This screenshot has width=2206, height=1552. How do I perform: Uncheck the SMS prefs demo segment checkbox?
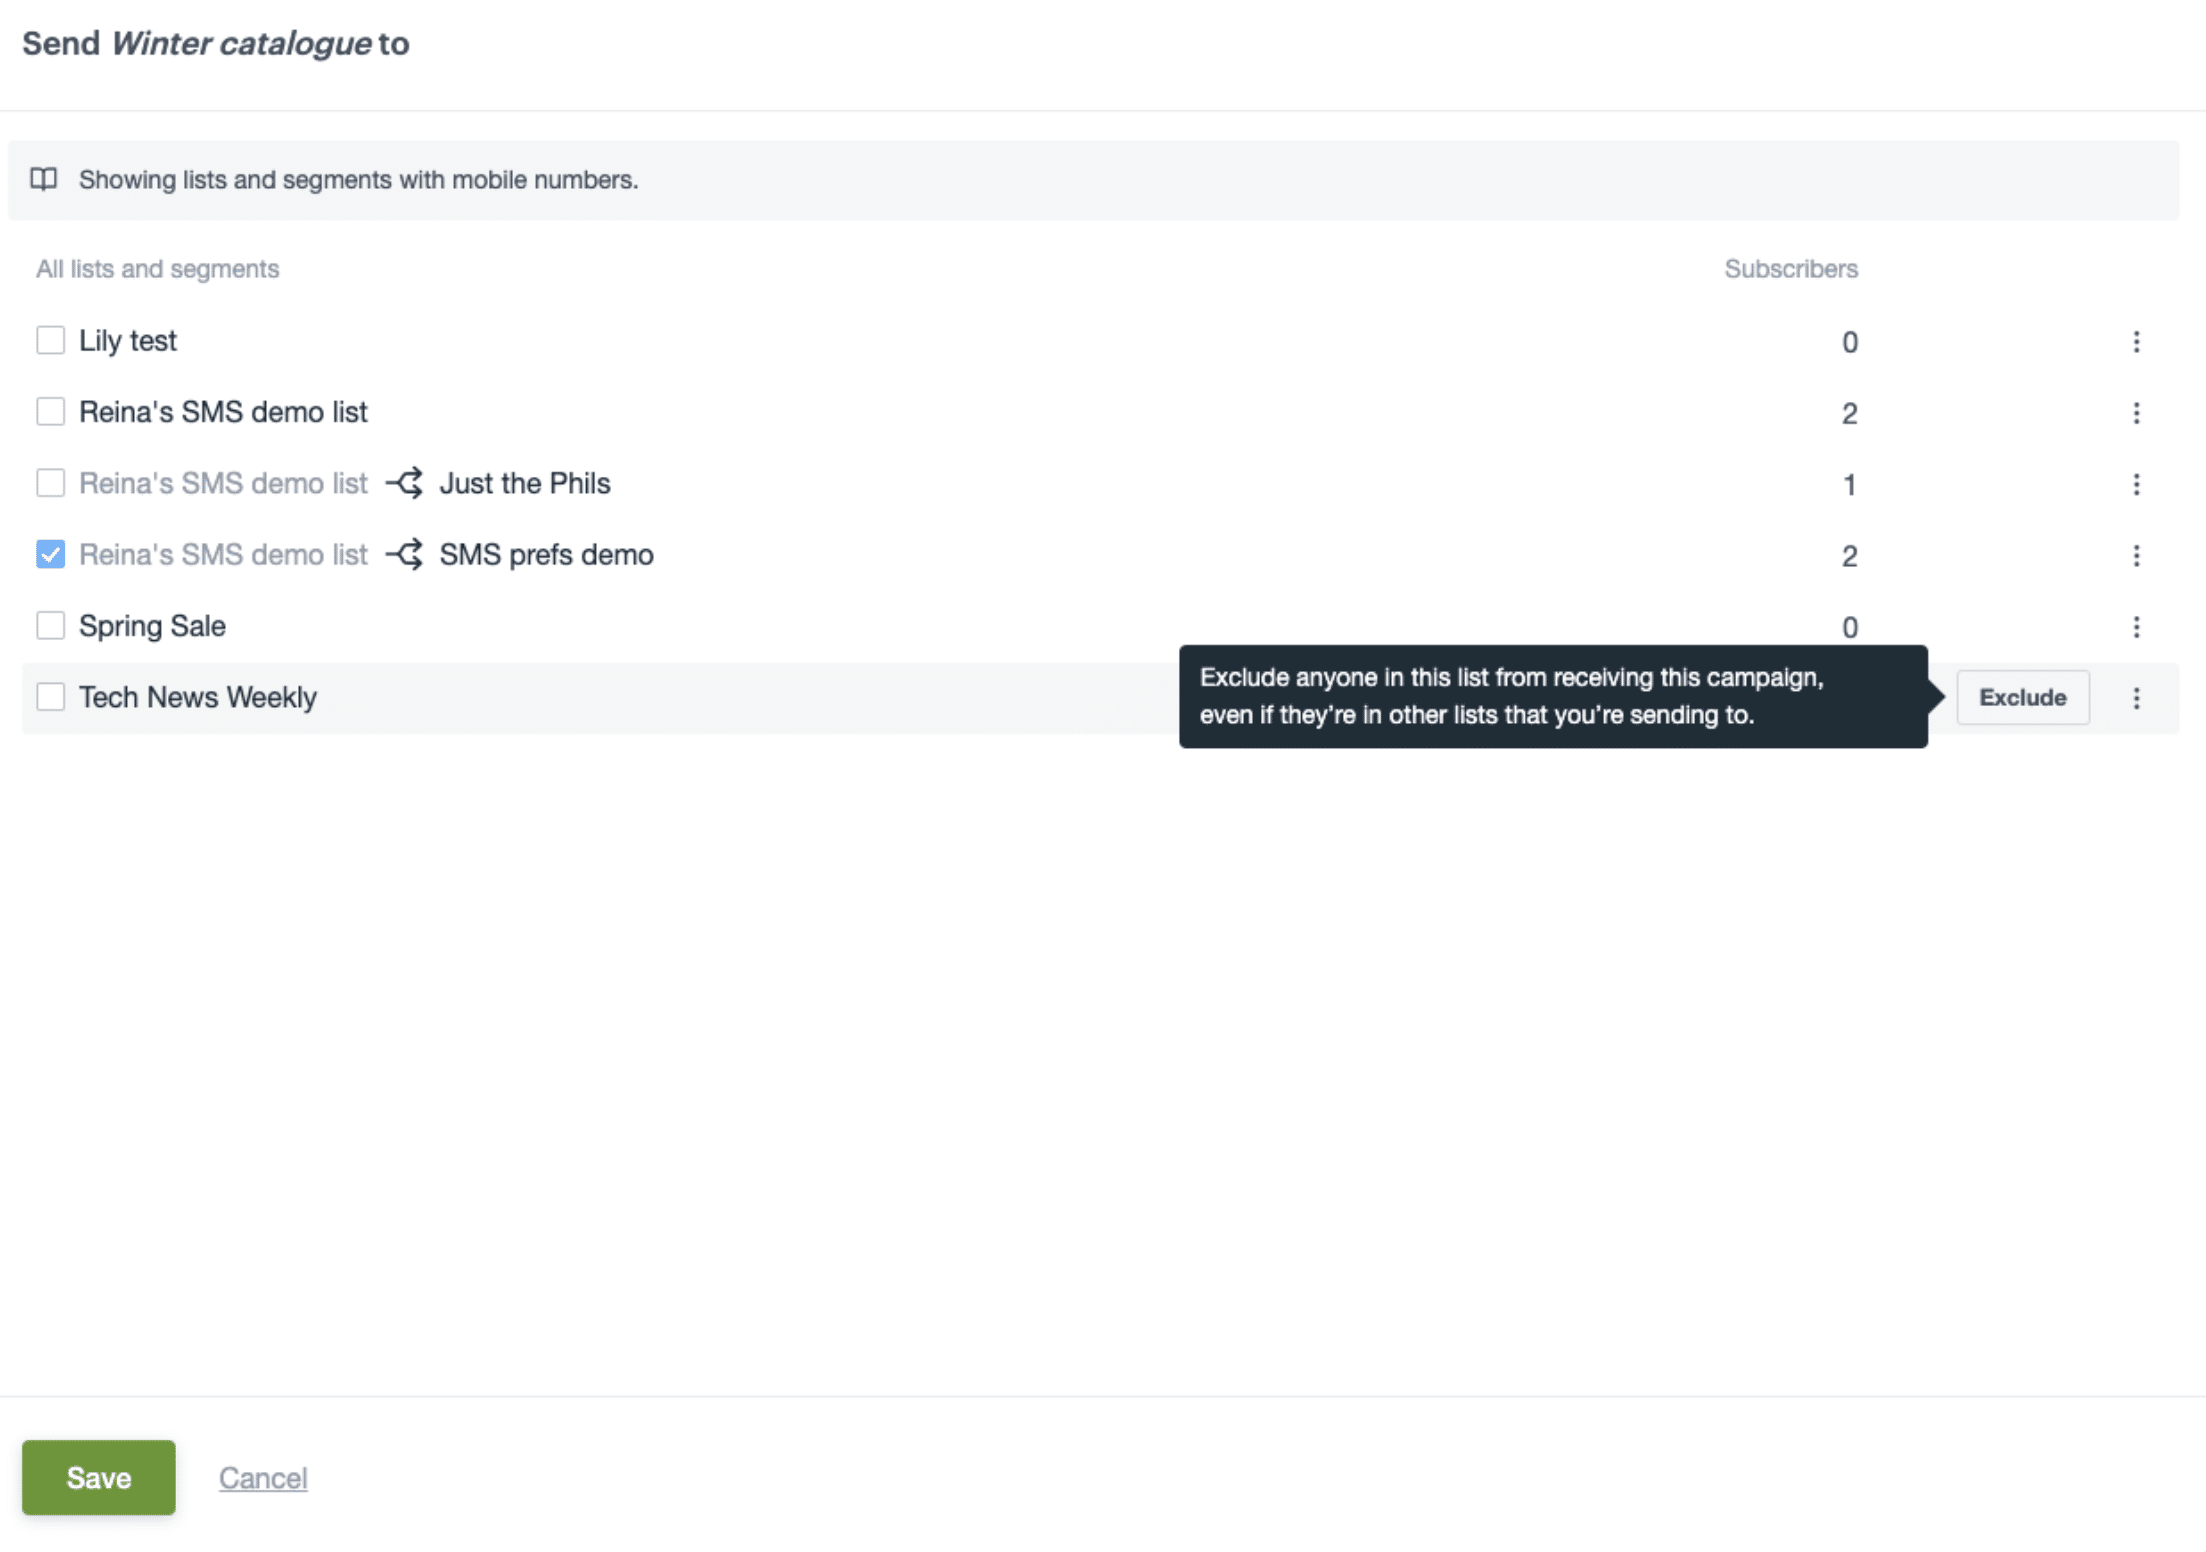[50, 554]
